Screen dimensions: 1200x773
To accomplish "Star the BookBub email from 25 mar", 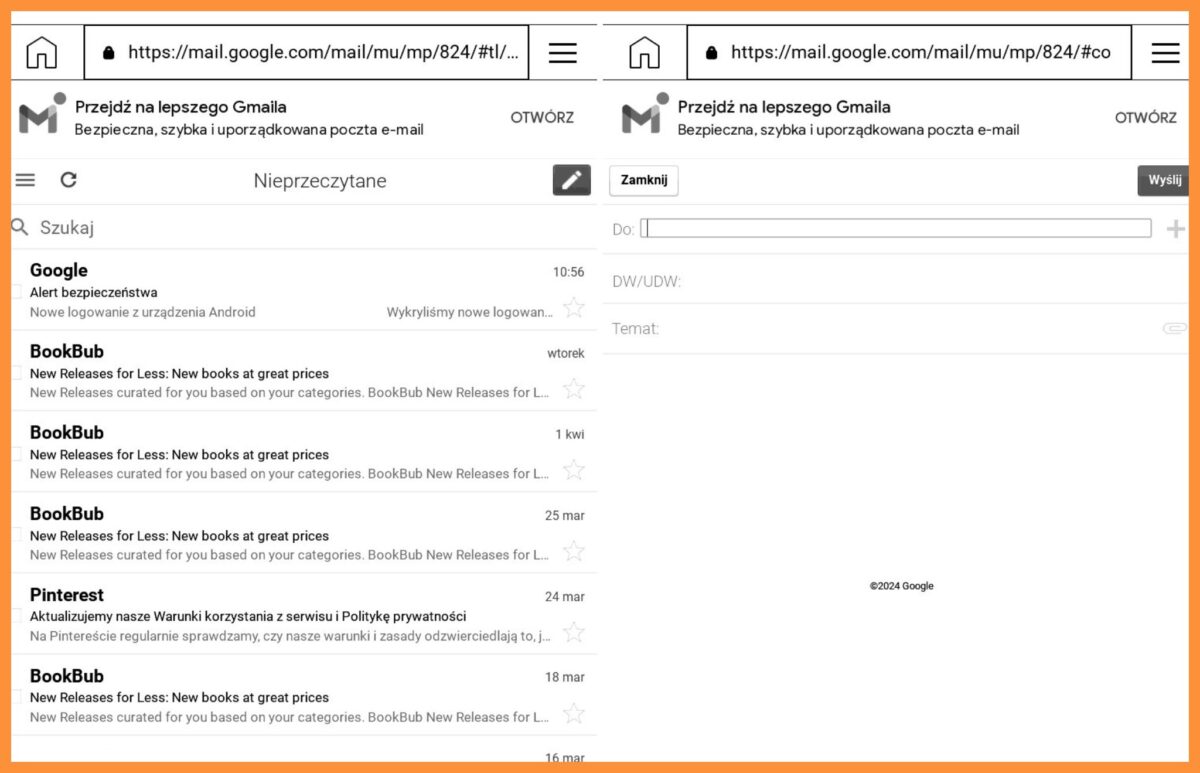I will (573, 551).
